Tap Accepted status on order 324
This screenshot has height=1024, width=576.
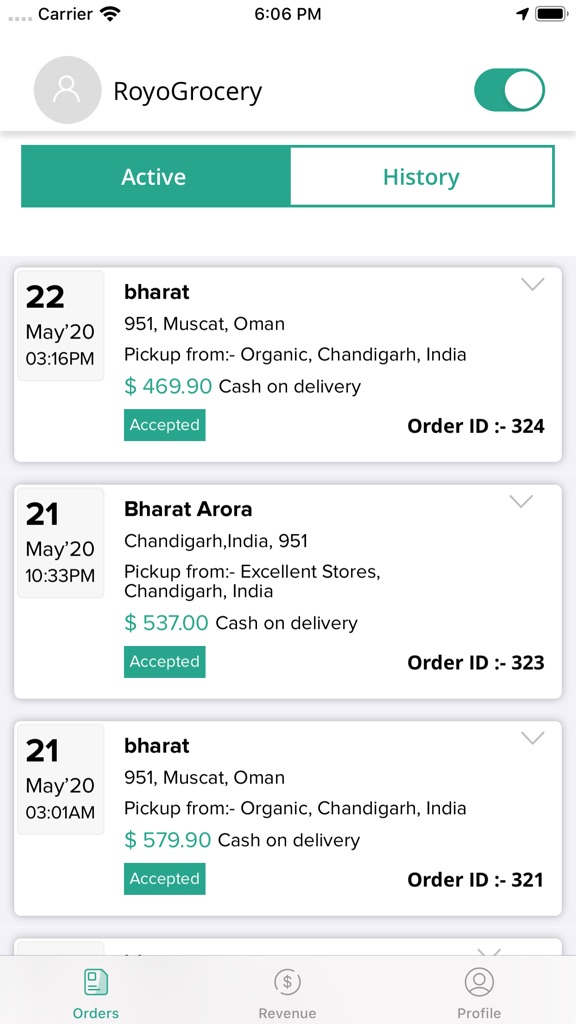click(165, 425)
